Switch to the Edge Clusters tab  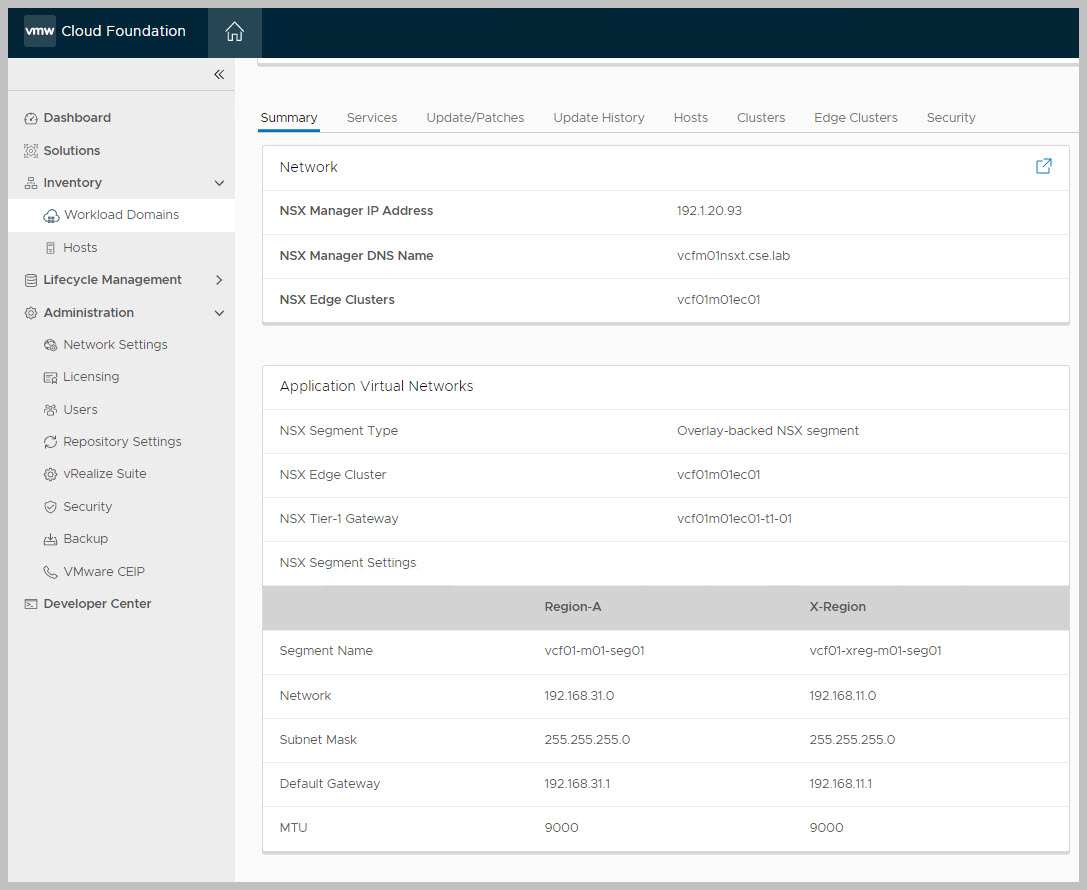(x=855, y=118)
